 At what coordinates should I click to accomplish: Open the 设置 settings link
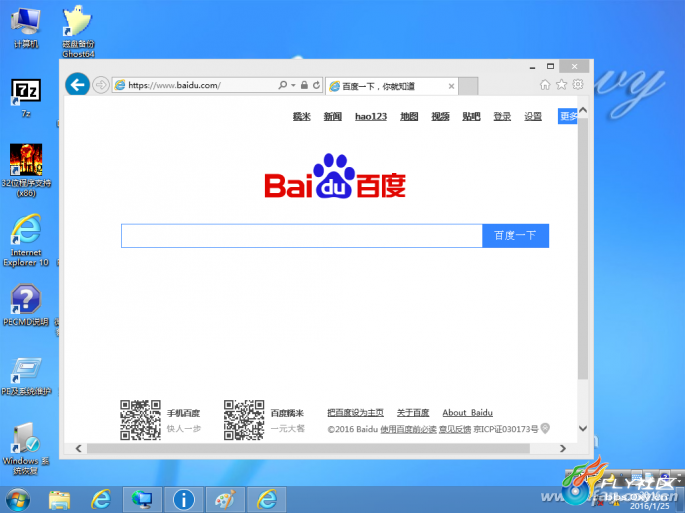pos(533,117)
